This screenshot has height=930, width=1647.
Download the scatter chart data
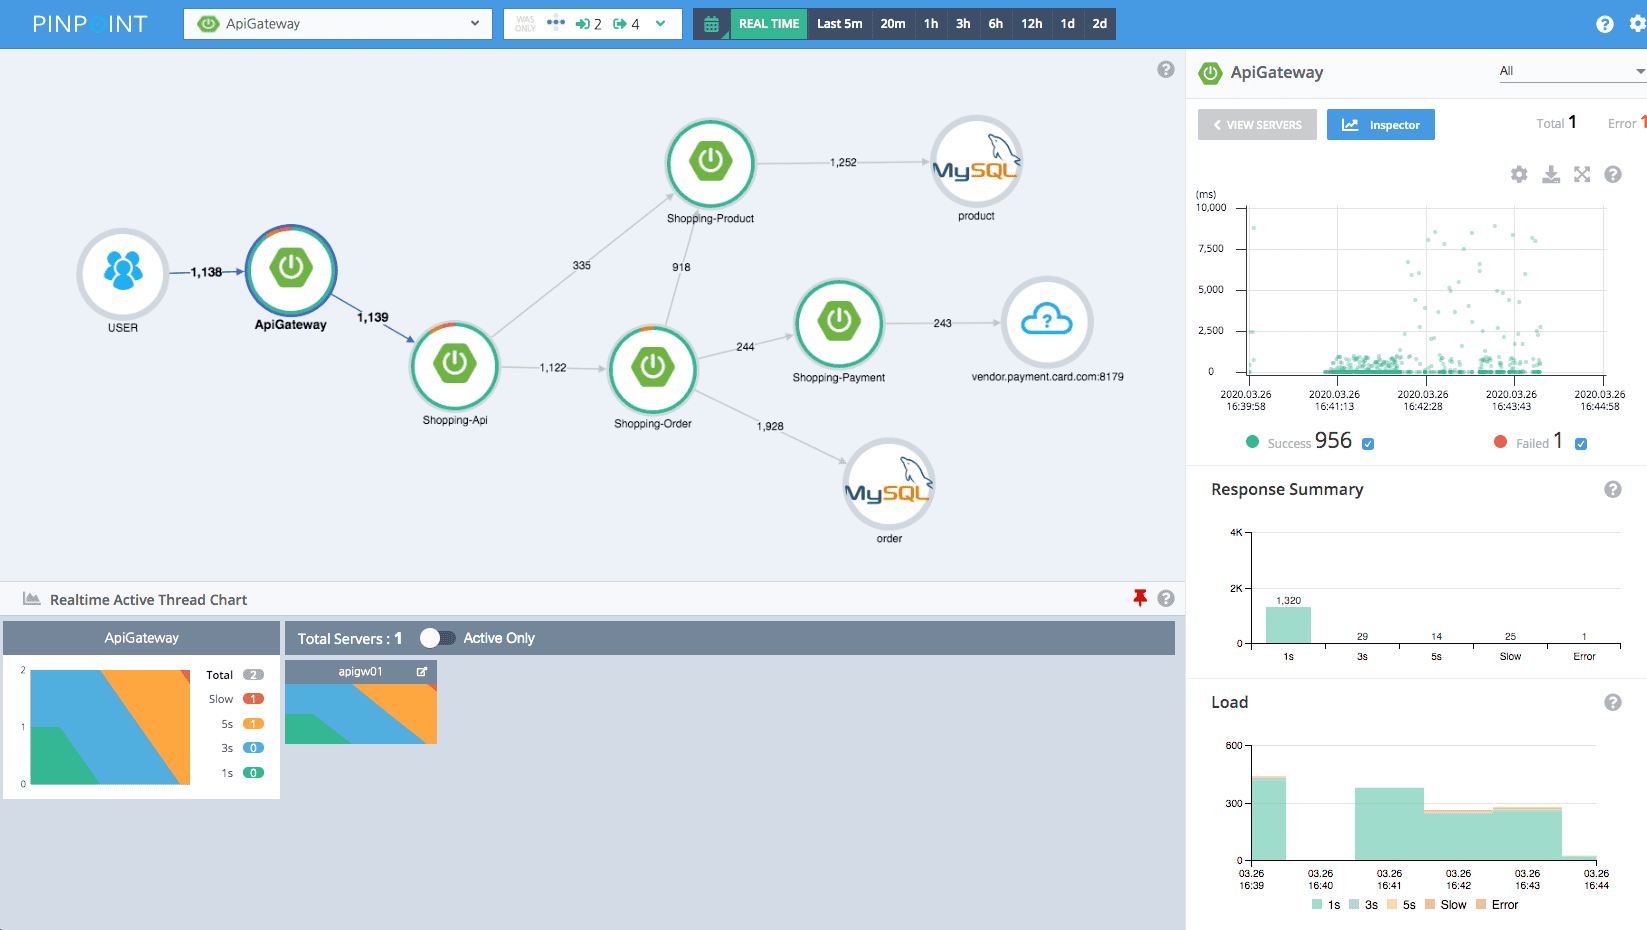tap(1551, 174)
